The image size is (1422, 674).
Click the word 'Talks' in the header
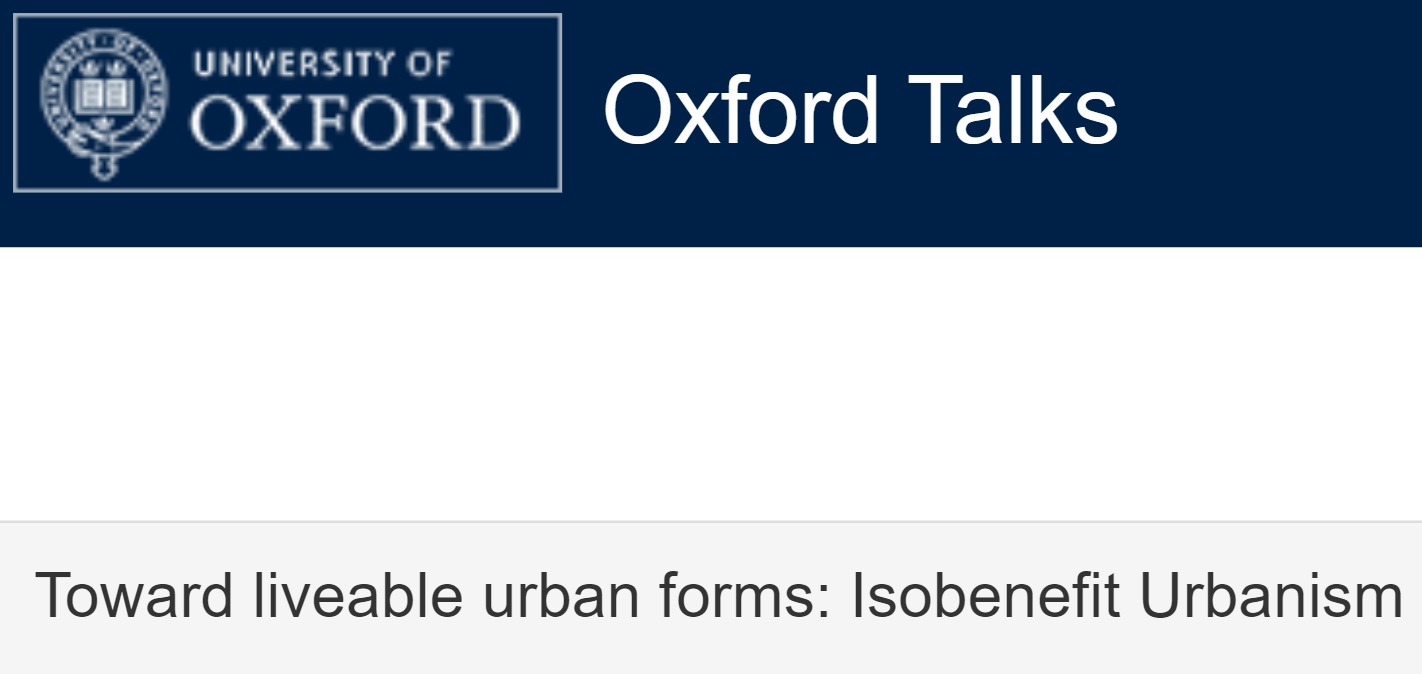tap(1012, 111)
